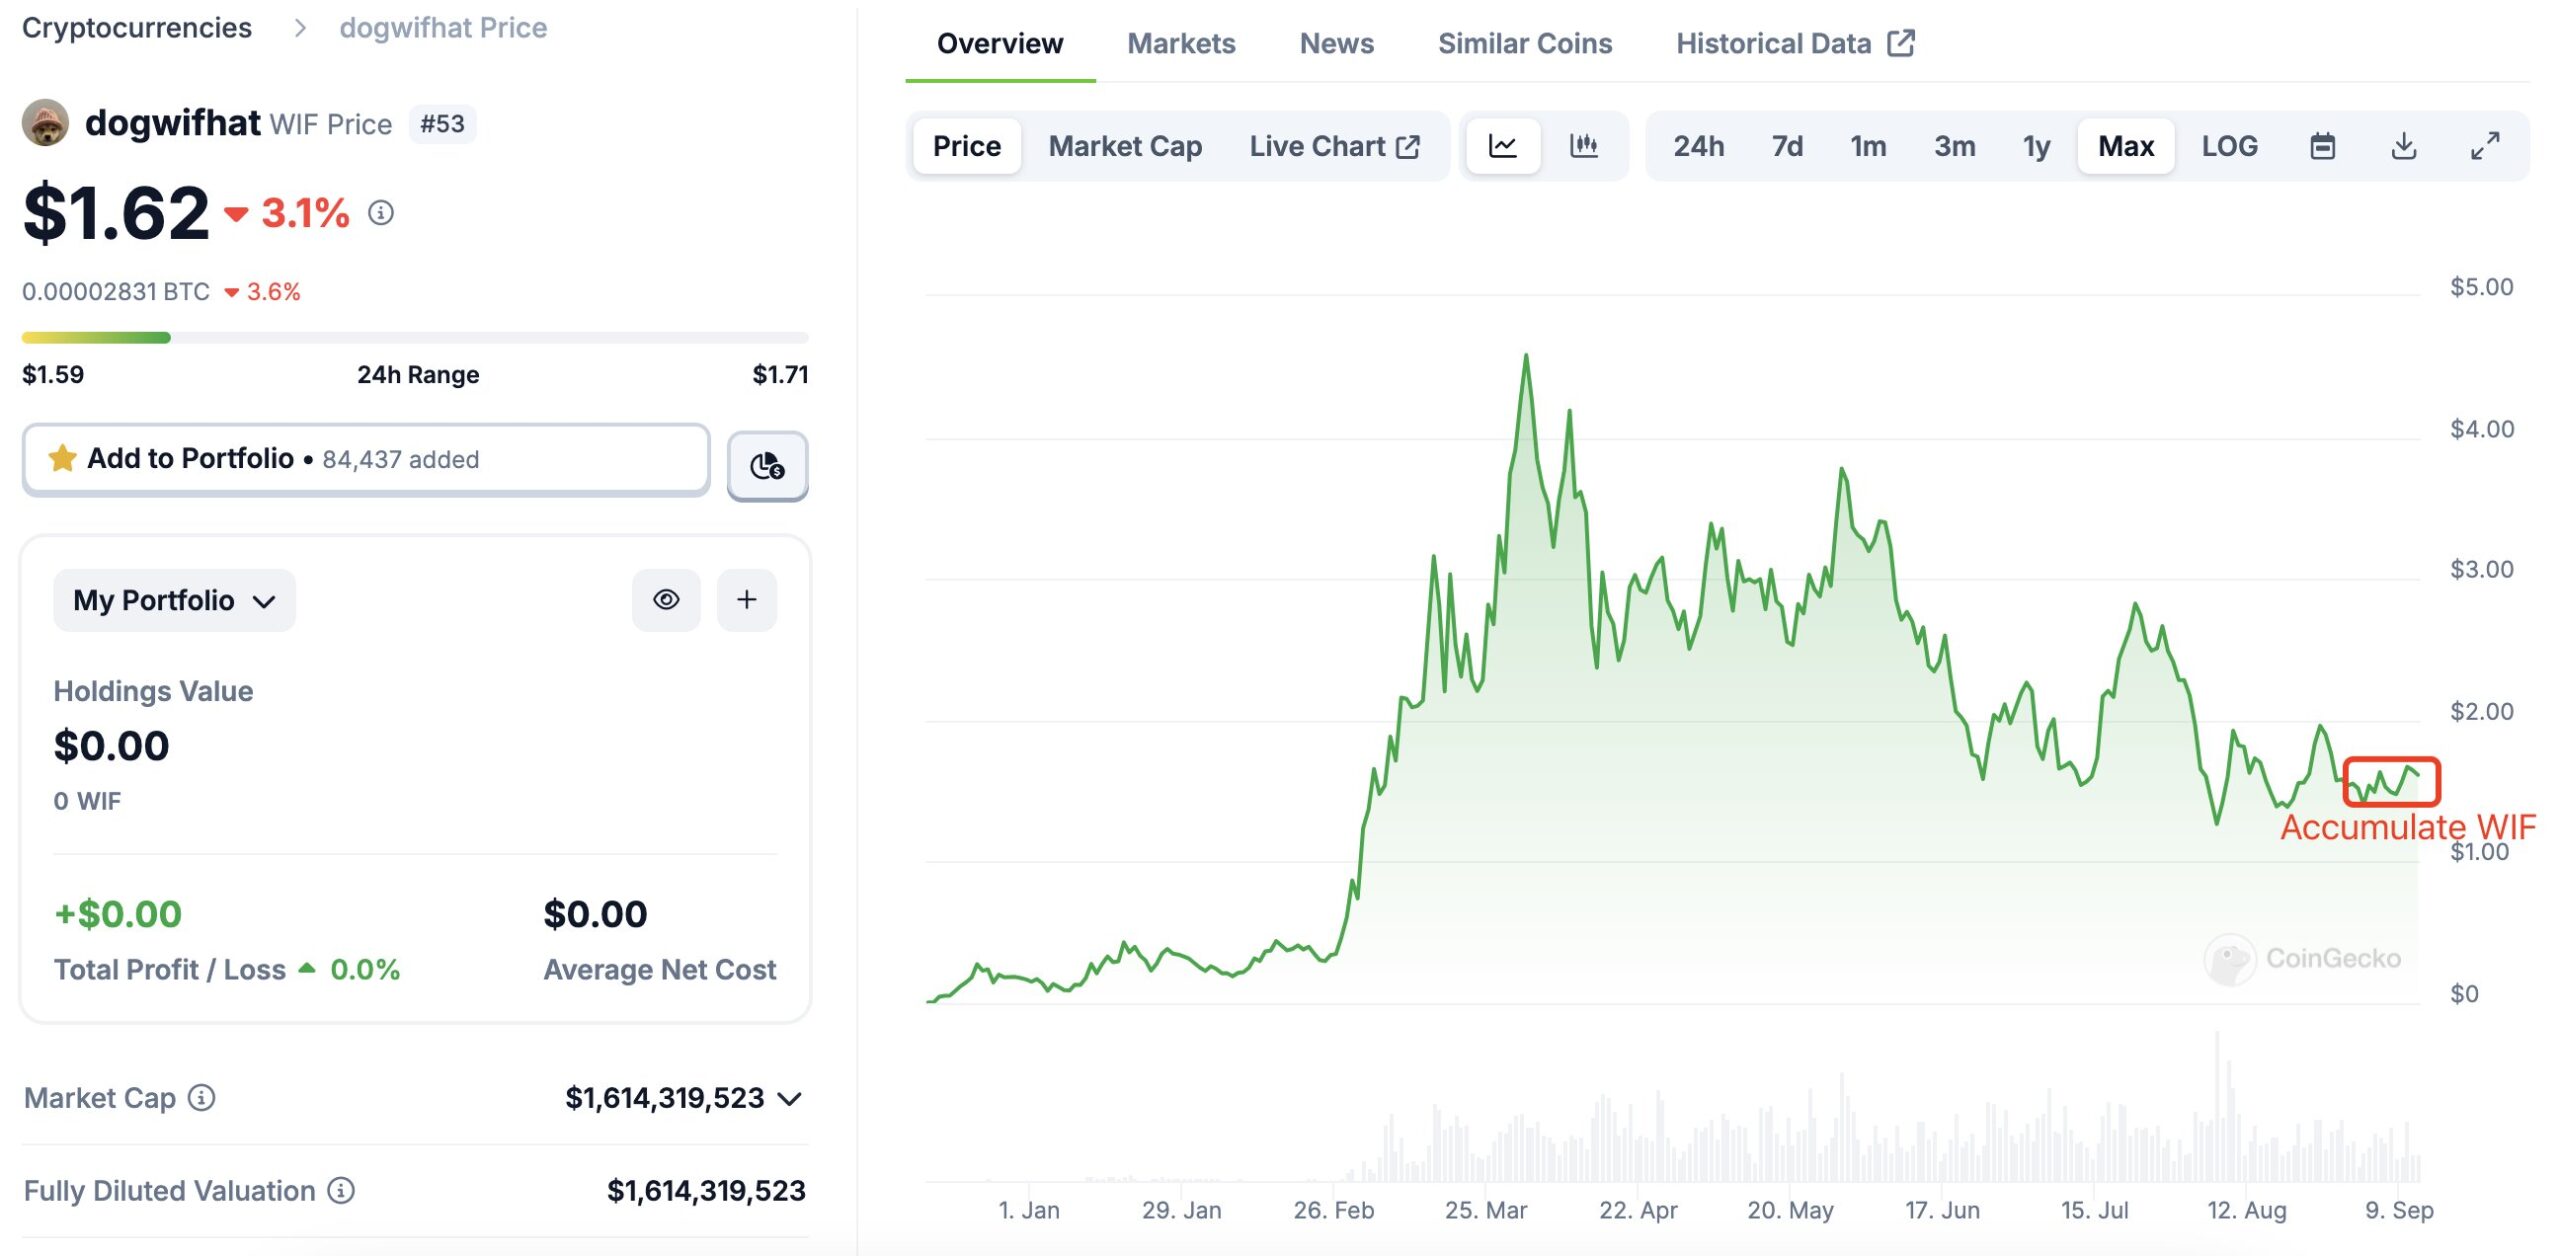Set chart range to 3m
Screen dimensions: 2560x1256
coord(1954,146)
